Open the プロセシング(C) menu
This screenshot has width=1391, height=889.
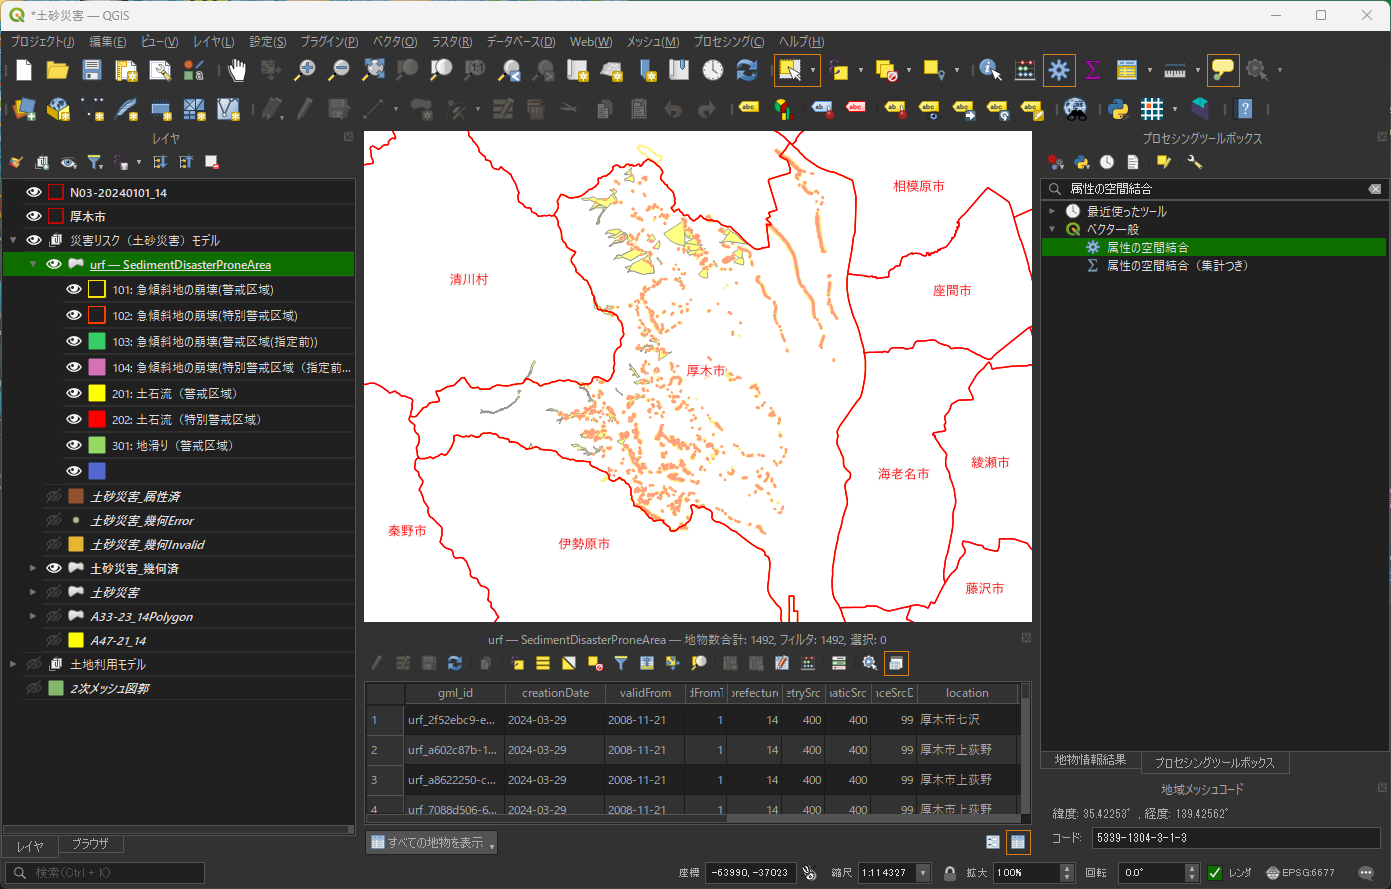(728, 42)
